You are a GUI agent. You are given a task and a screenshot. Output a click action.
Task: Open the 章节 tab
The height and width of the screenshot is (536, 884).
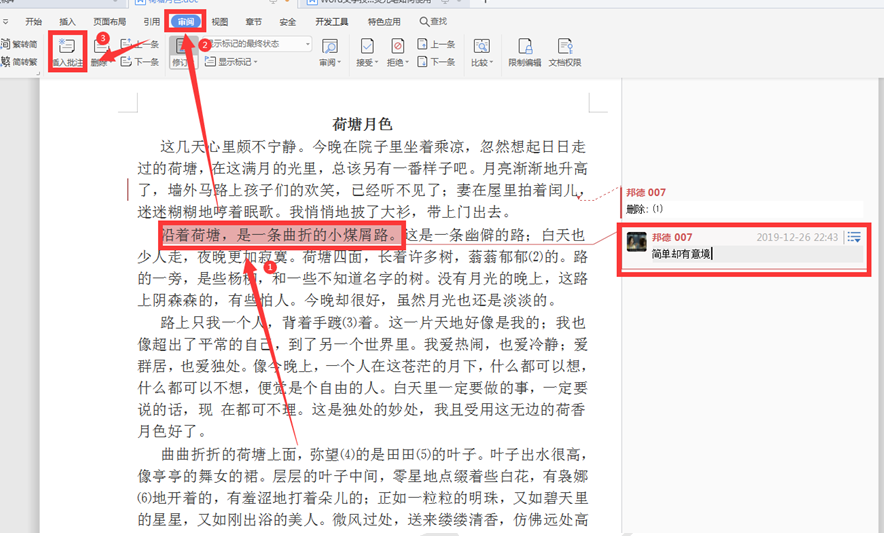254,21
